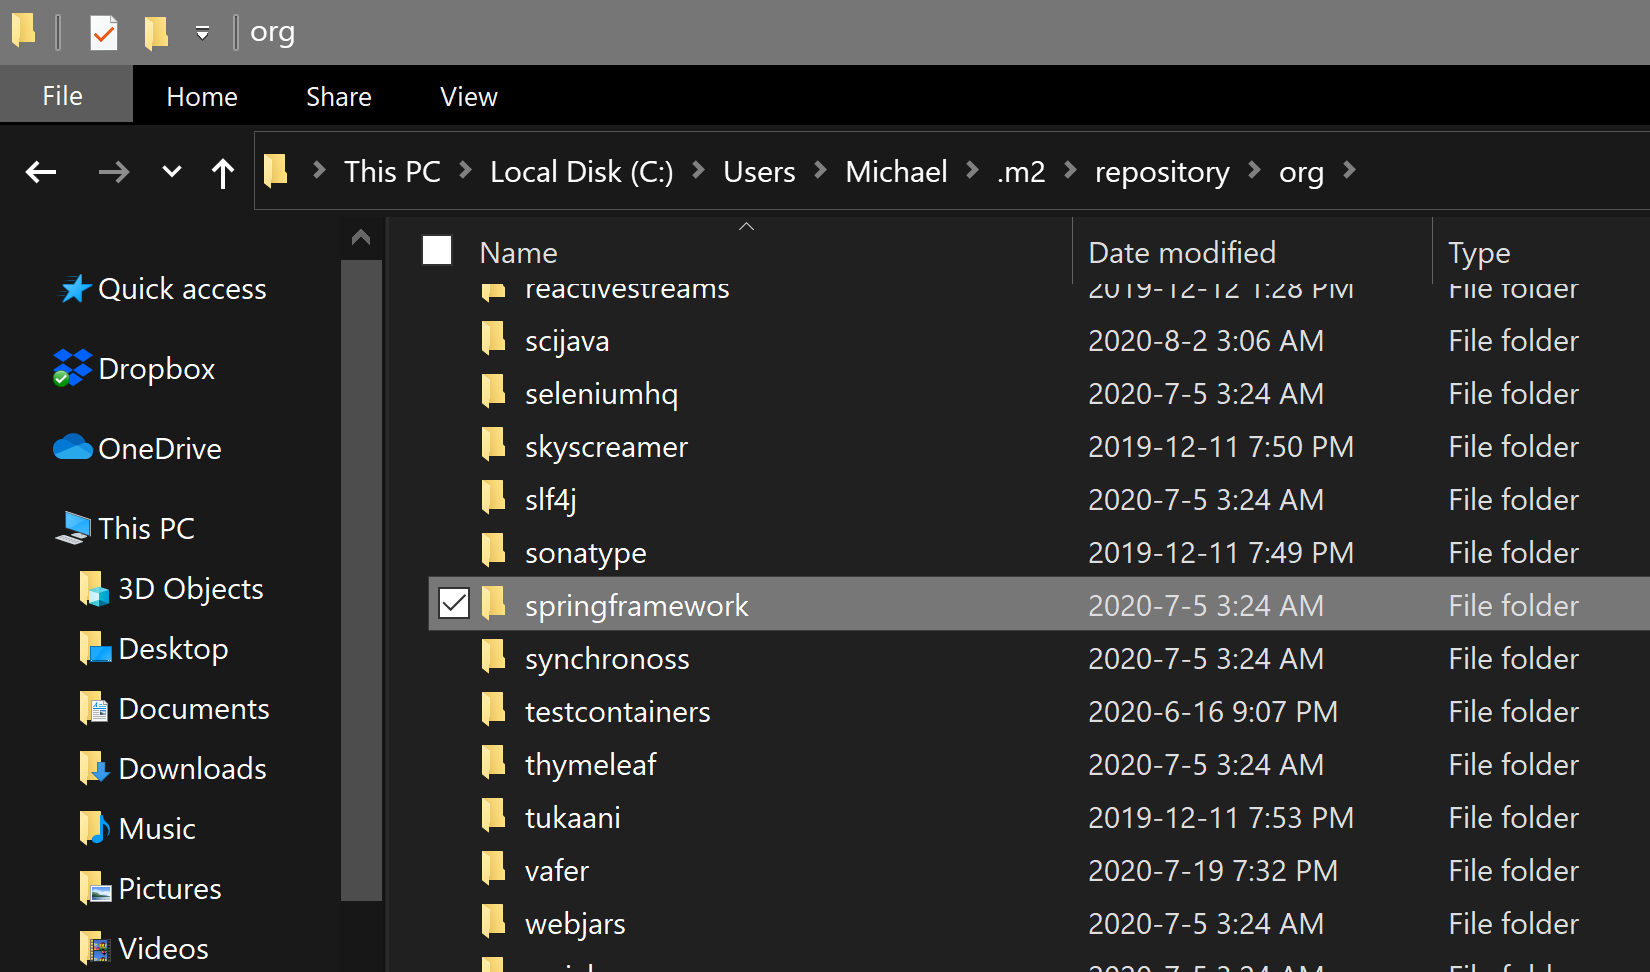Open the File menu
This screenshot has width=1650, height=972.
pos(63,96)
